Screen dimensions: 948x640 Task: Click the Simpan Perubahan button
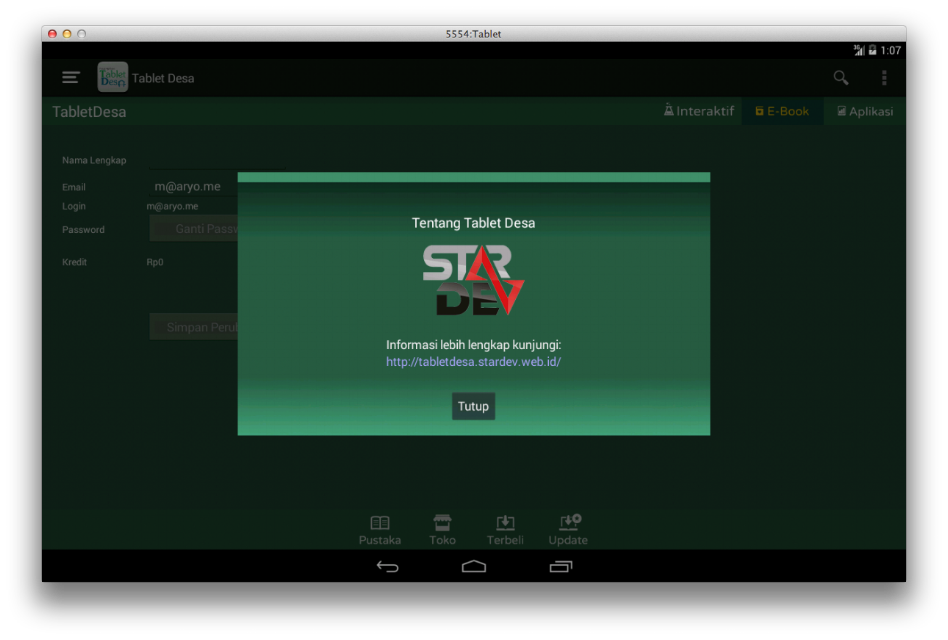(x=193, y=327)
